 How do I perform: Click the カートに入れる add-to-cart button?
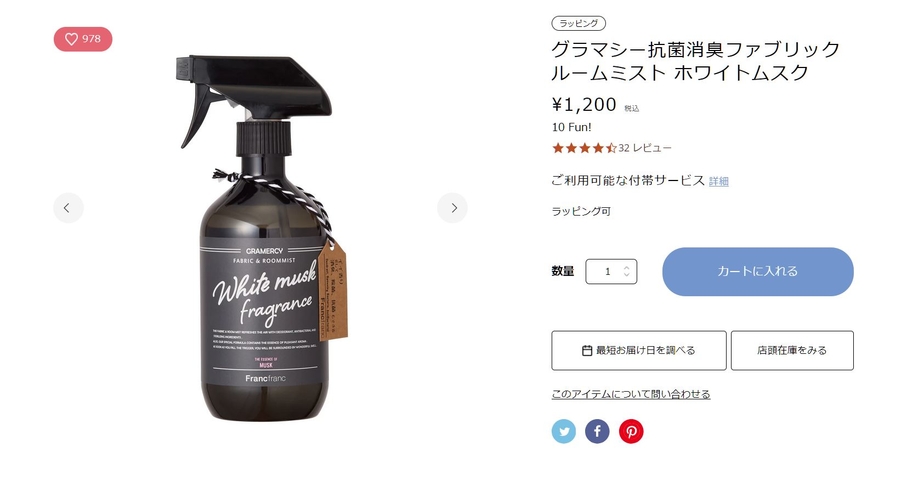(x=758, y=271)
